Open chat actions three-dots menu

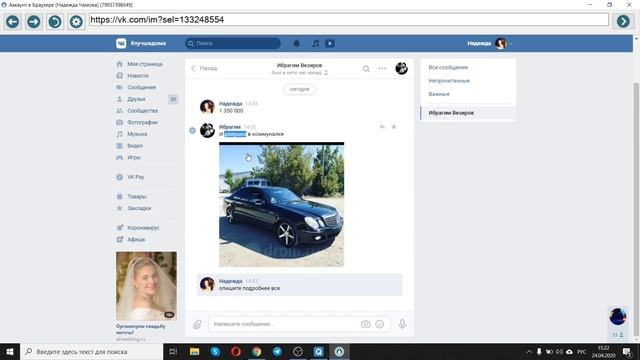pyautogui.click(x=382, y=68)
